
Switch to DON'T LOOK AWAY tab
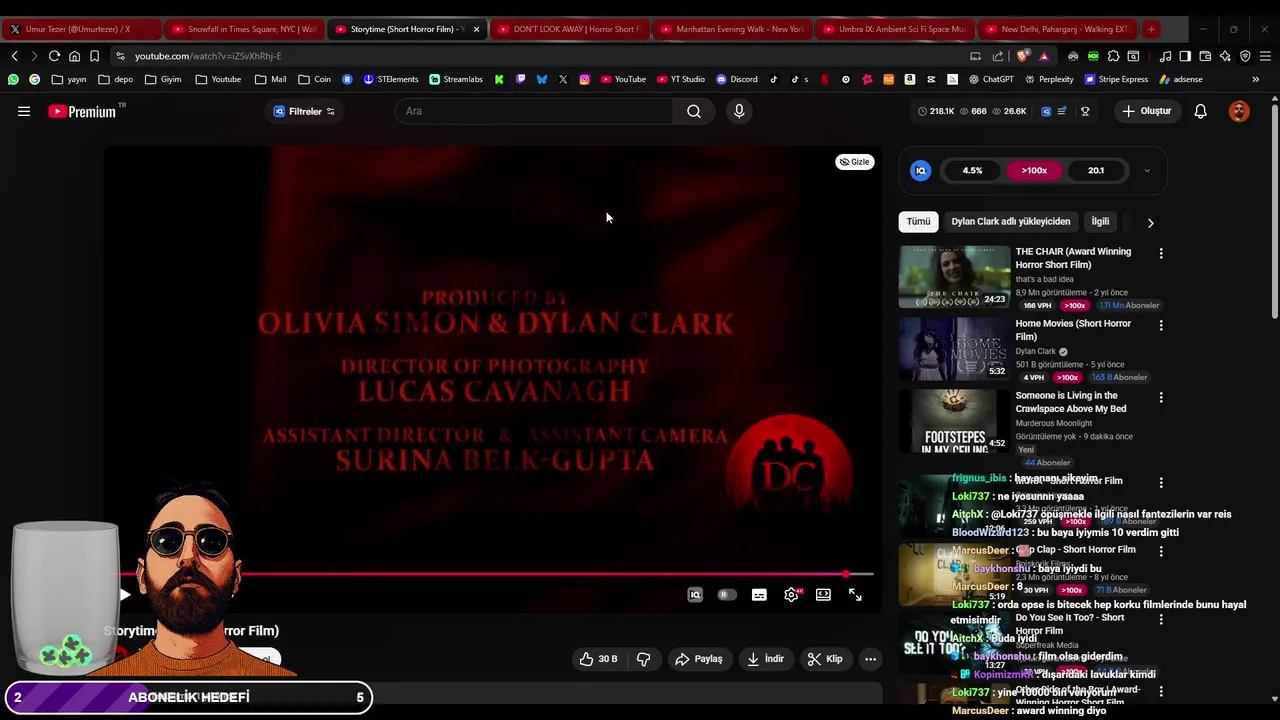(x=570, y=29)
